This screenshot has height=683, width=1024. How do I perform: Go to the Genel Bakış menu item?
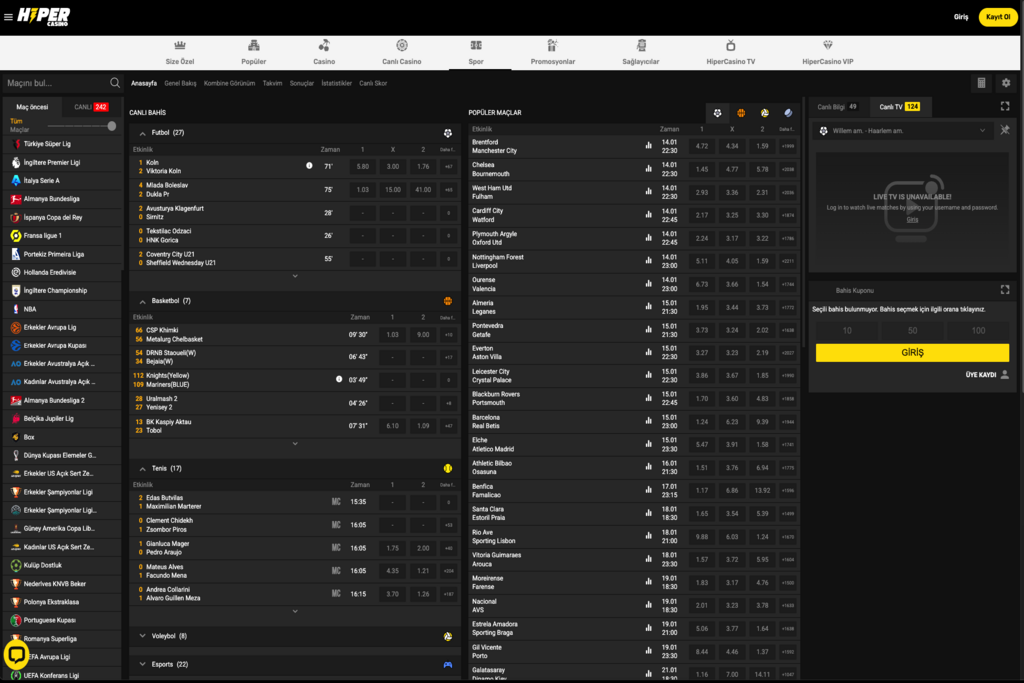(180, 84)
